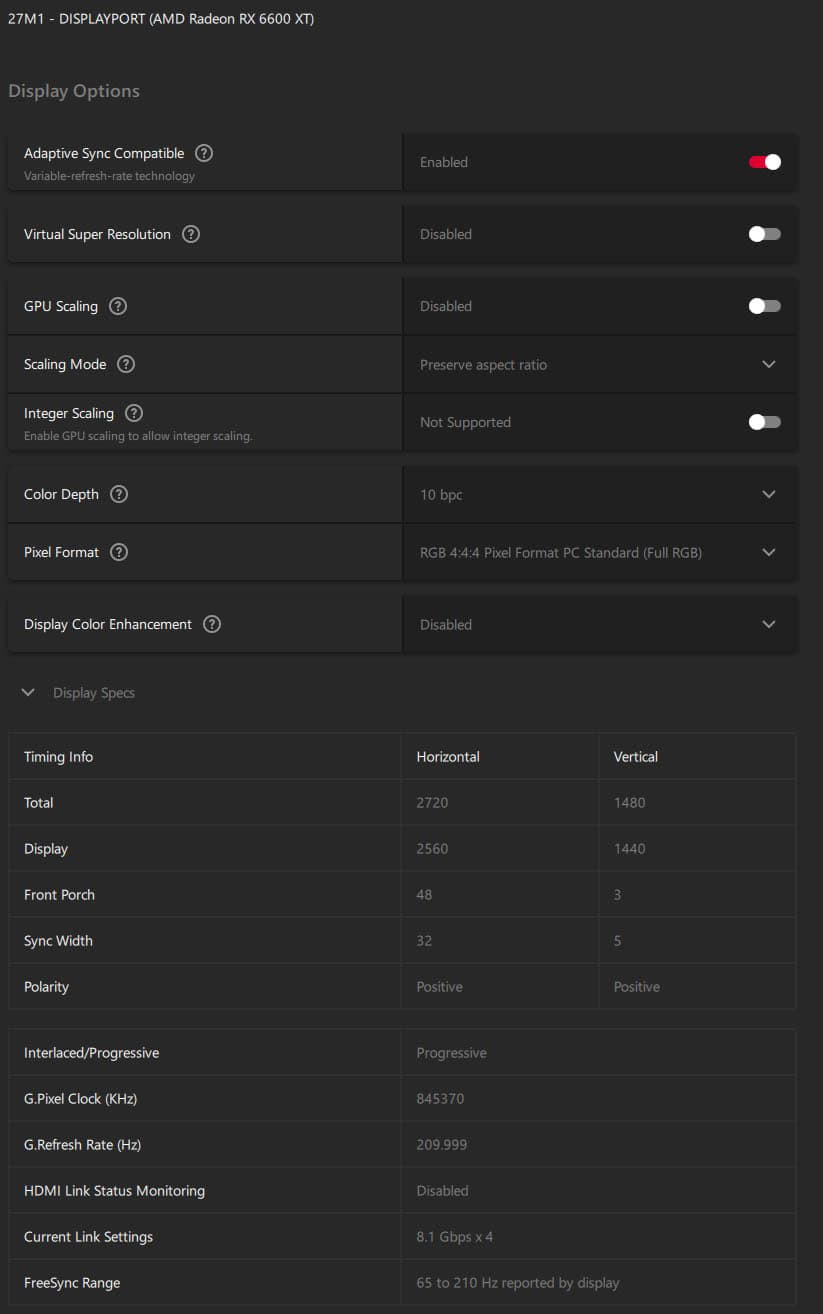Disable the Adaptive Sync Compatible toggle
The image size is (823, 1314).
point(764,162)
